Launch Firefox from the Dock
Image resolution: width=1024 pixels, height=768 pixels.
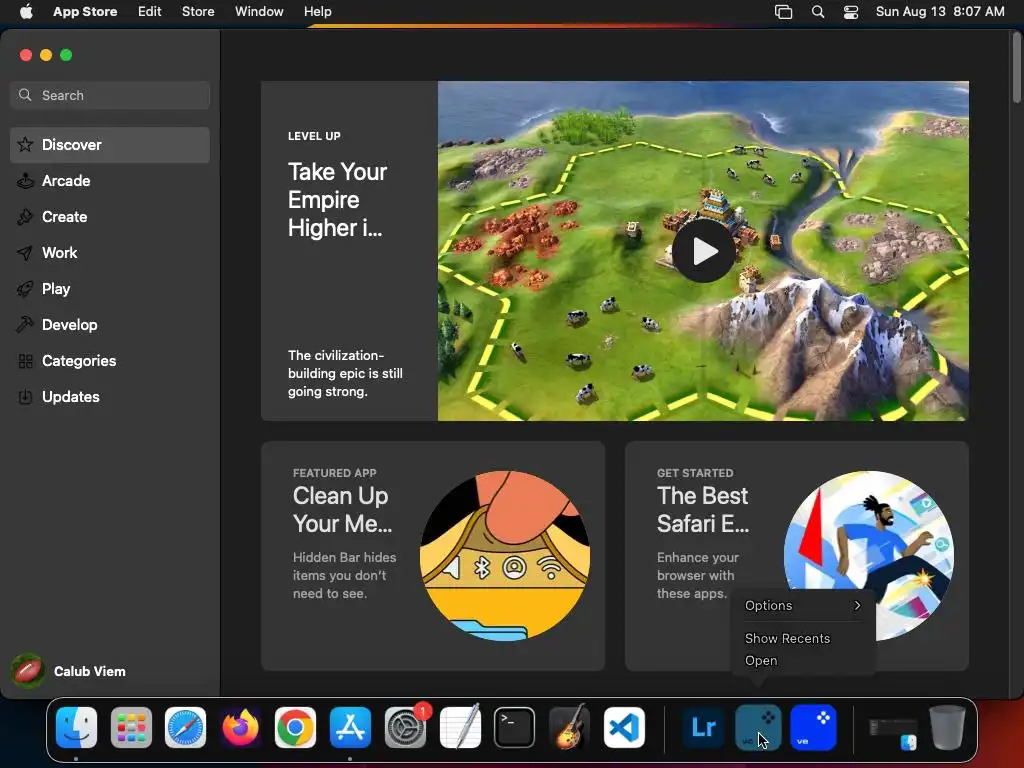[240, 727]
